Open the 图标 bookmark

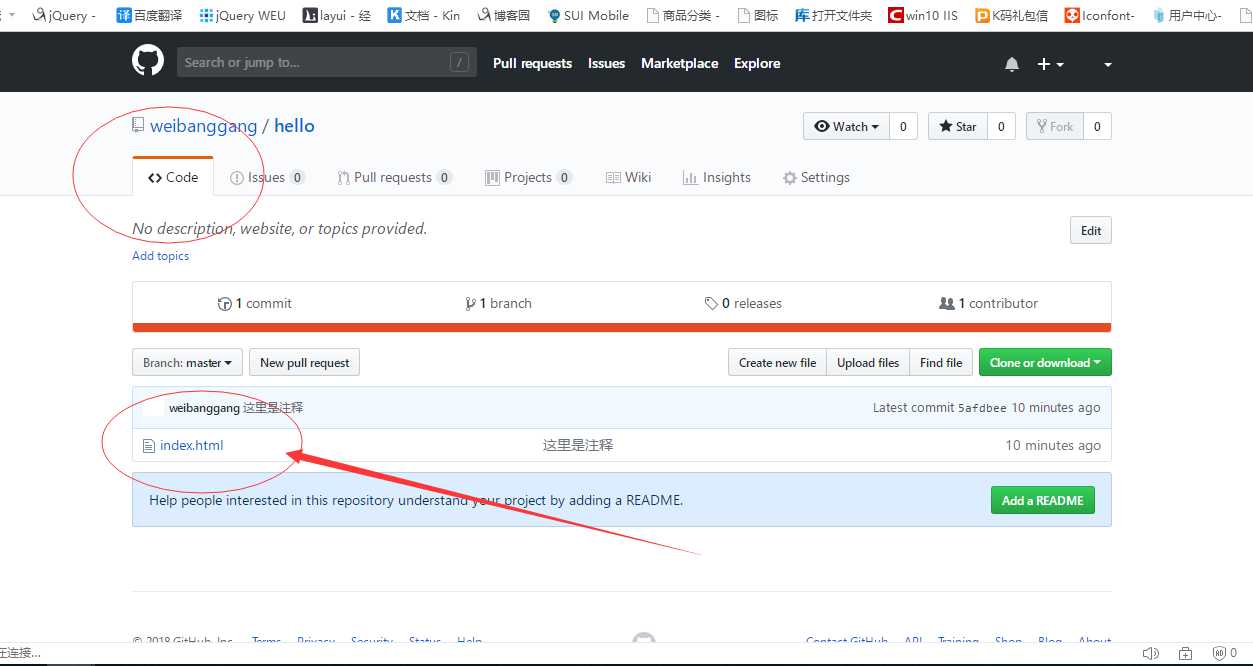(757, 15)
